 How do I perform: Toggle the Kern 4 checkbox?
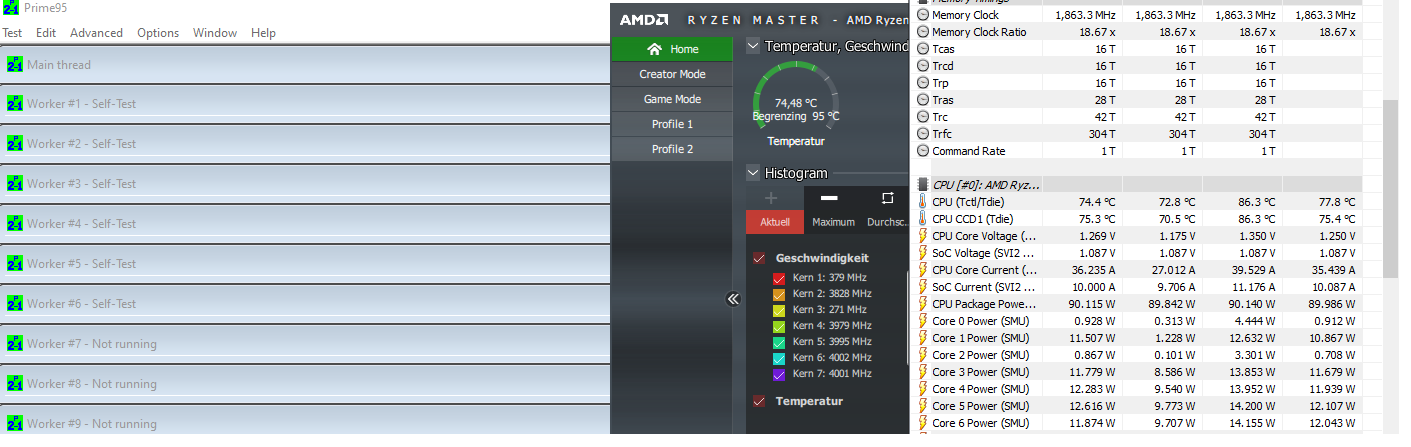pyautogui.click(x=779, y=326)
